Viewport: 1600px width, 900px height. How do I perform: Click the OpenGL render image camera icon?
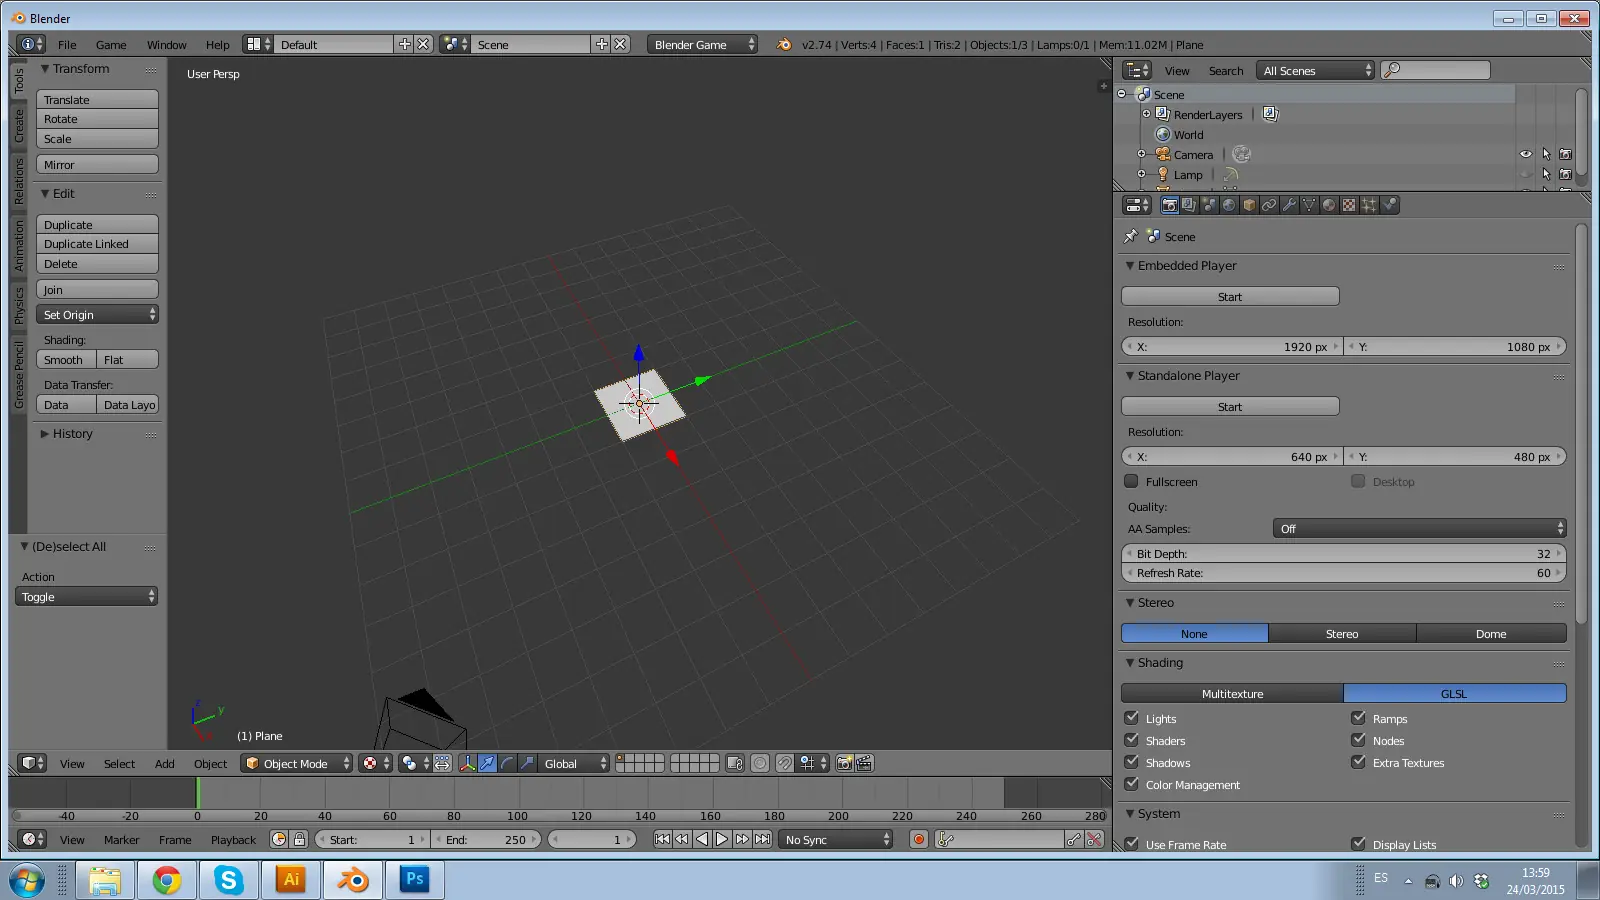click(x=844, y=763)
